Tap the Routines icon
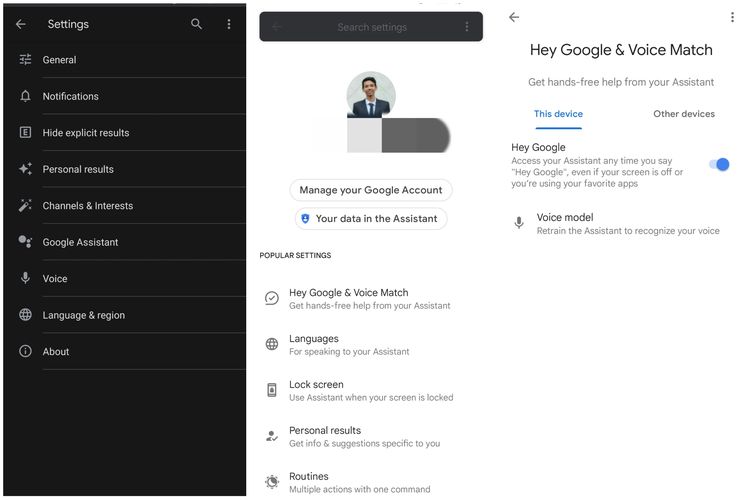Image resolution: width=750 pixels, height=500 pixels. click(x=272, y=481)
